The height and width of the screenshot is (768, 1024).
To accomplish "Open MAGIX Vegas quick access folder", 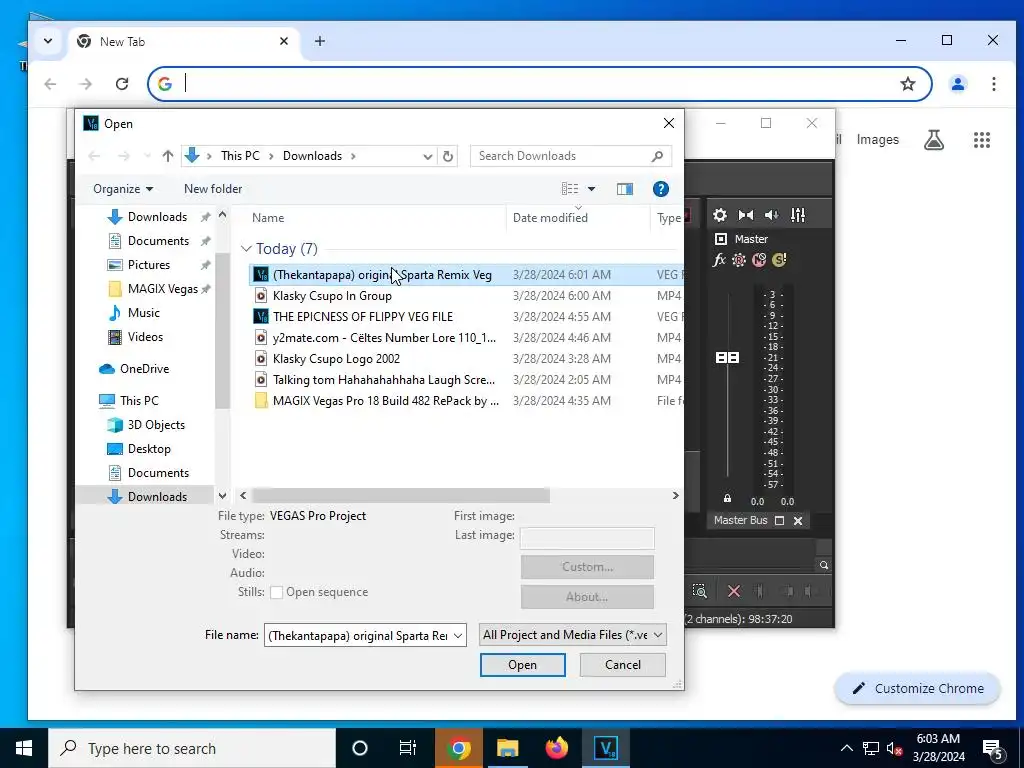I will 163,289.
